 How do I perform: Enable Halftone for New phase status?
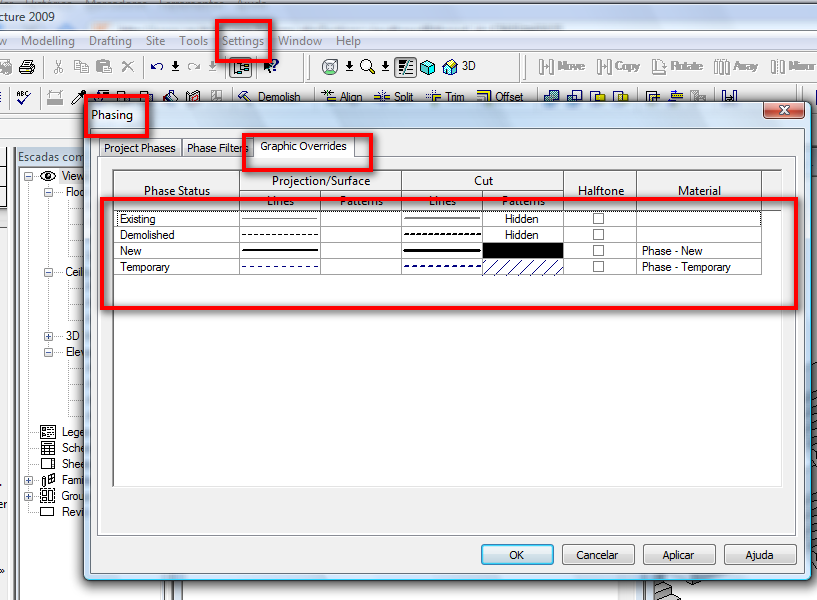pyautogui.click(x=599, y=251)
